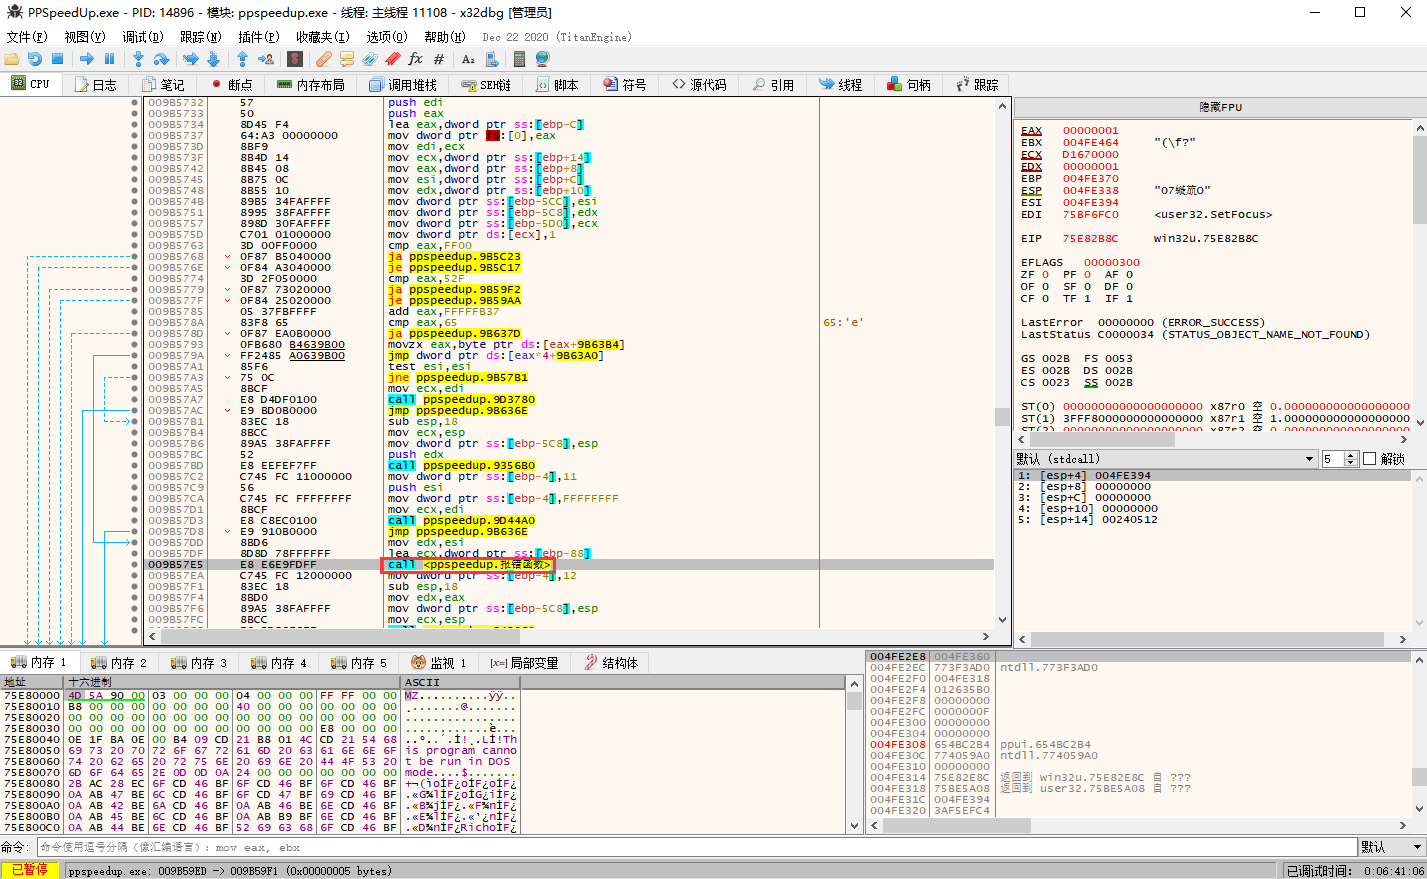
Task: Click the Pause toolbar icon
Action: pyautogui.click(x=109, y=59)
